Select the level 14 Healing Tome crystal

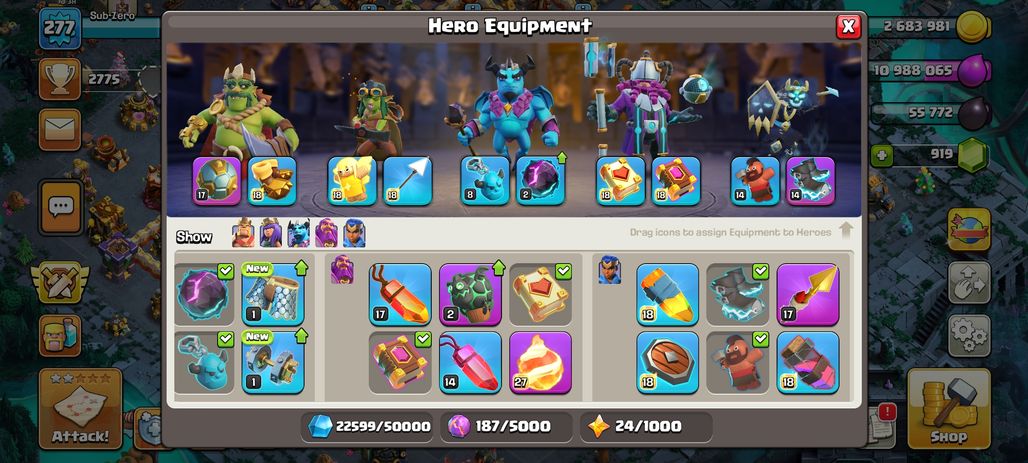tap(470, 362)
